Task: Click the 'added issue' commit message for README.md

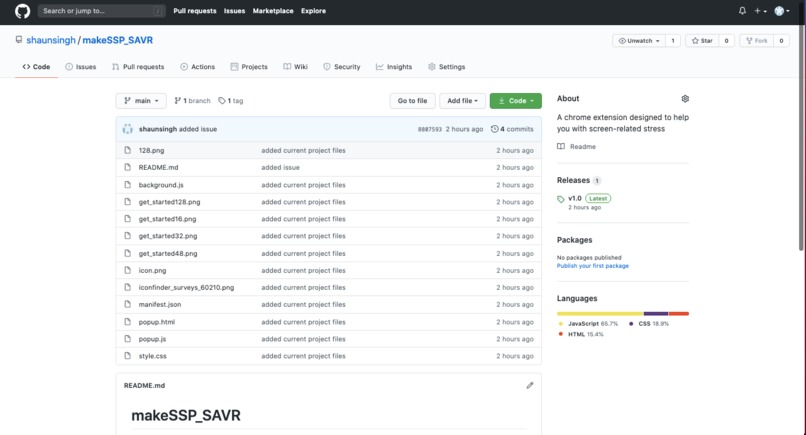Action: (x=280, y=168)
